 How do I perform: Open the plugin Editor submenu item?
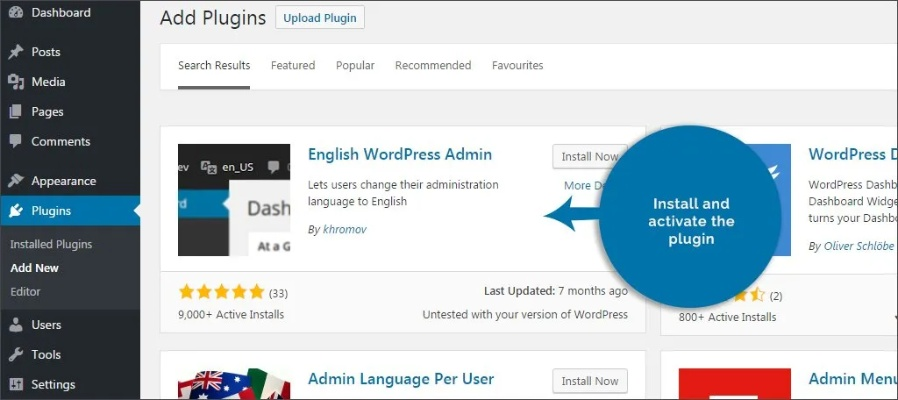[25, 292]
